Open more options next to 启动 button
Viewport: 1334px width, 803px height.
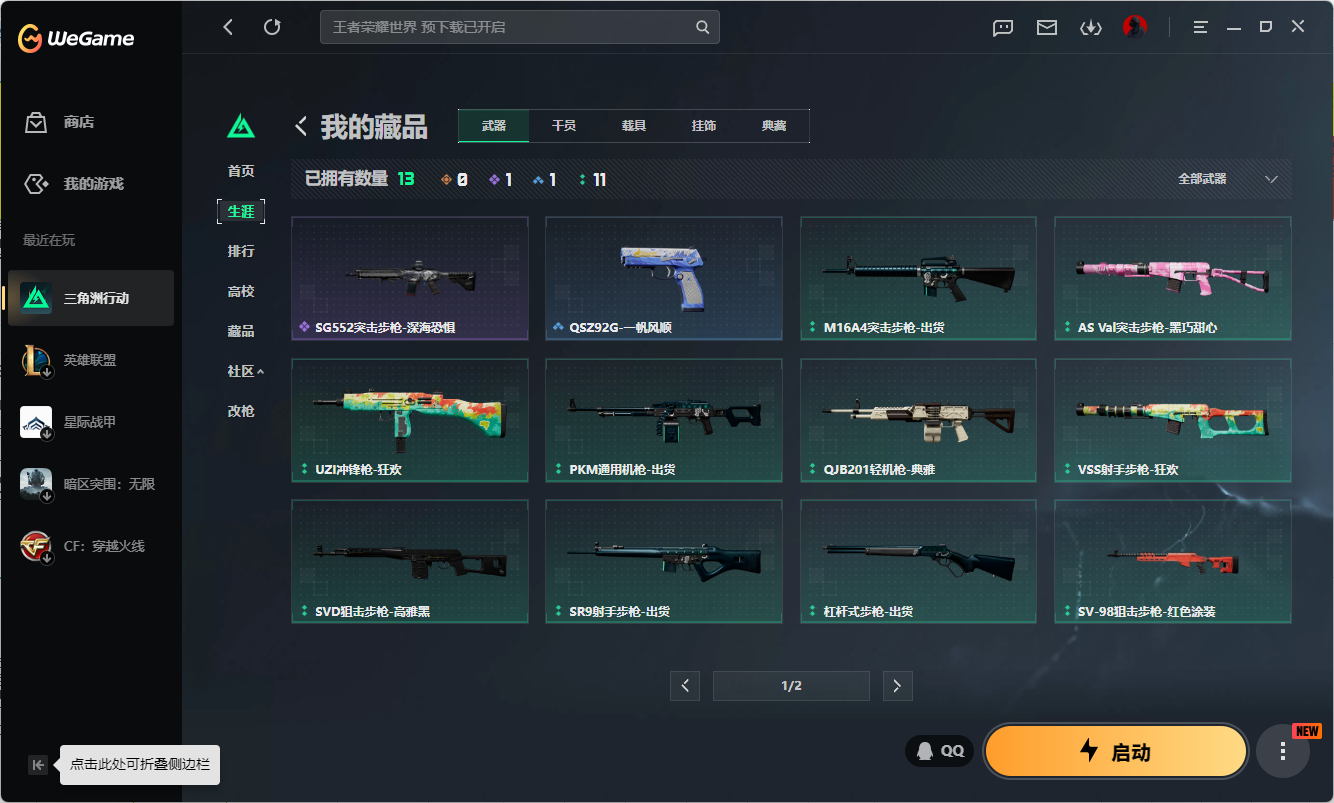1282,751
